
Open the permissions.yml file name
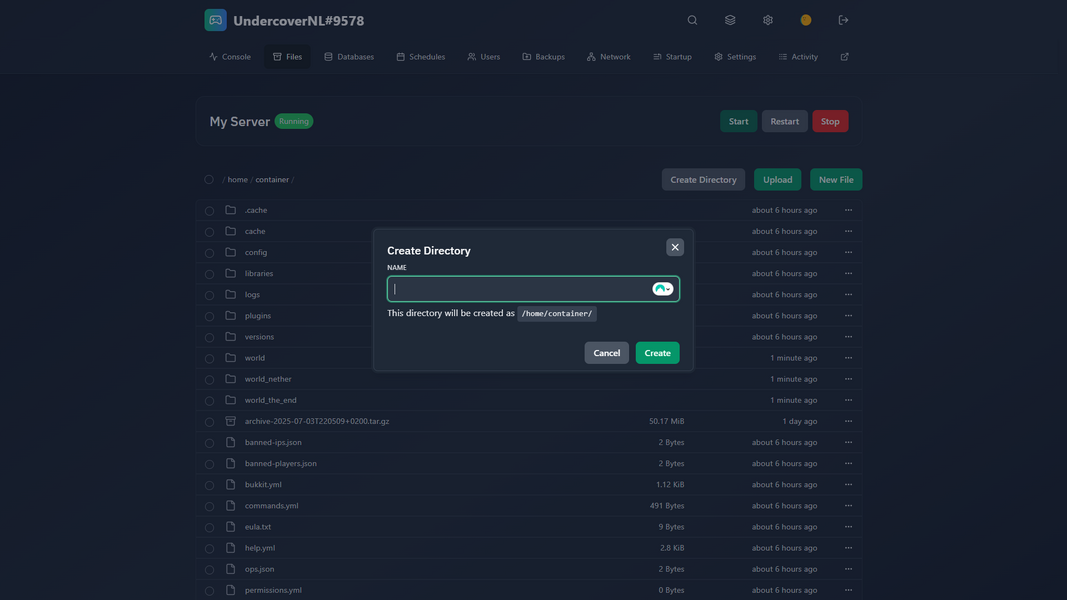273,590
